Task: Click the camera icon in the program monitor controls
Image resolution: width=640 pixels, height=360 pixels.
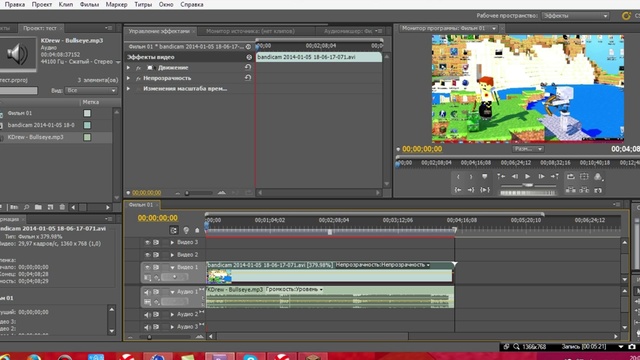Action: click(598, 190)
